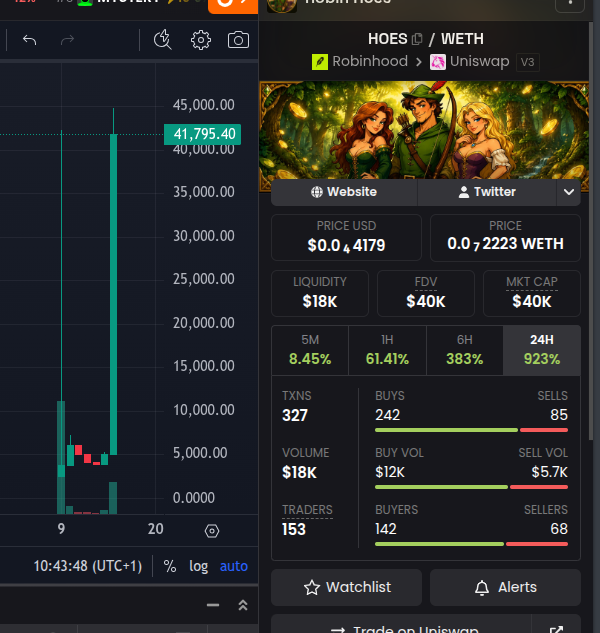Click Trade on Uniswap button
This screenshot has width=600, height=633.
[x=401, y=626]
